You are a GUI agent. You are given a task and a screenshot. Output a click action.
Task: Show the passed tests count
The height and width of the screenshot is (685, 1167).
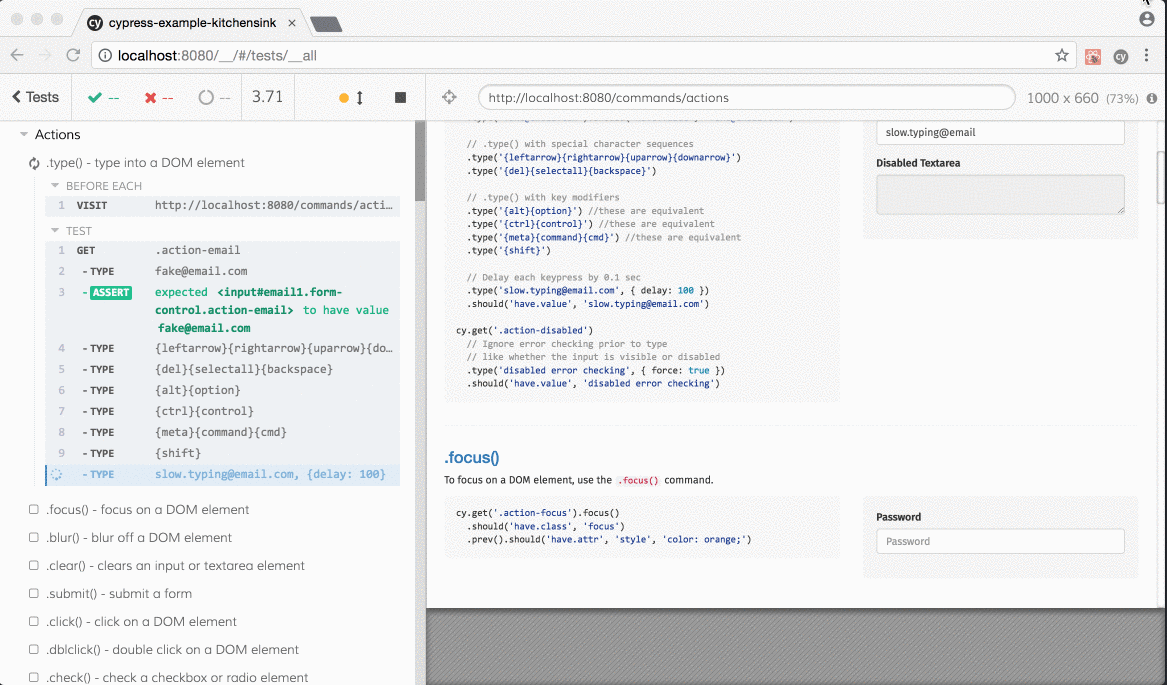(x=103, y=98)
